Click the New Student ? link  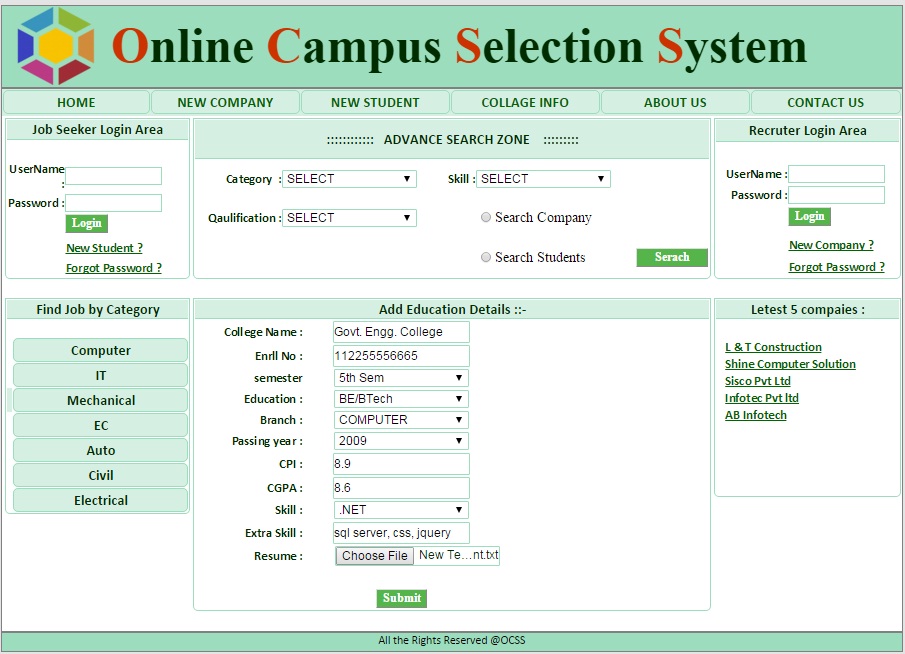tap(104, 248)
